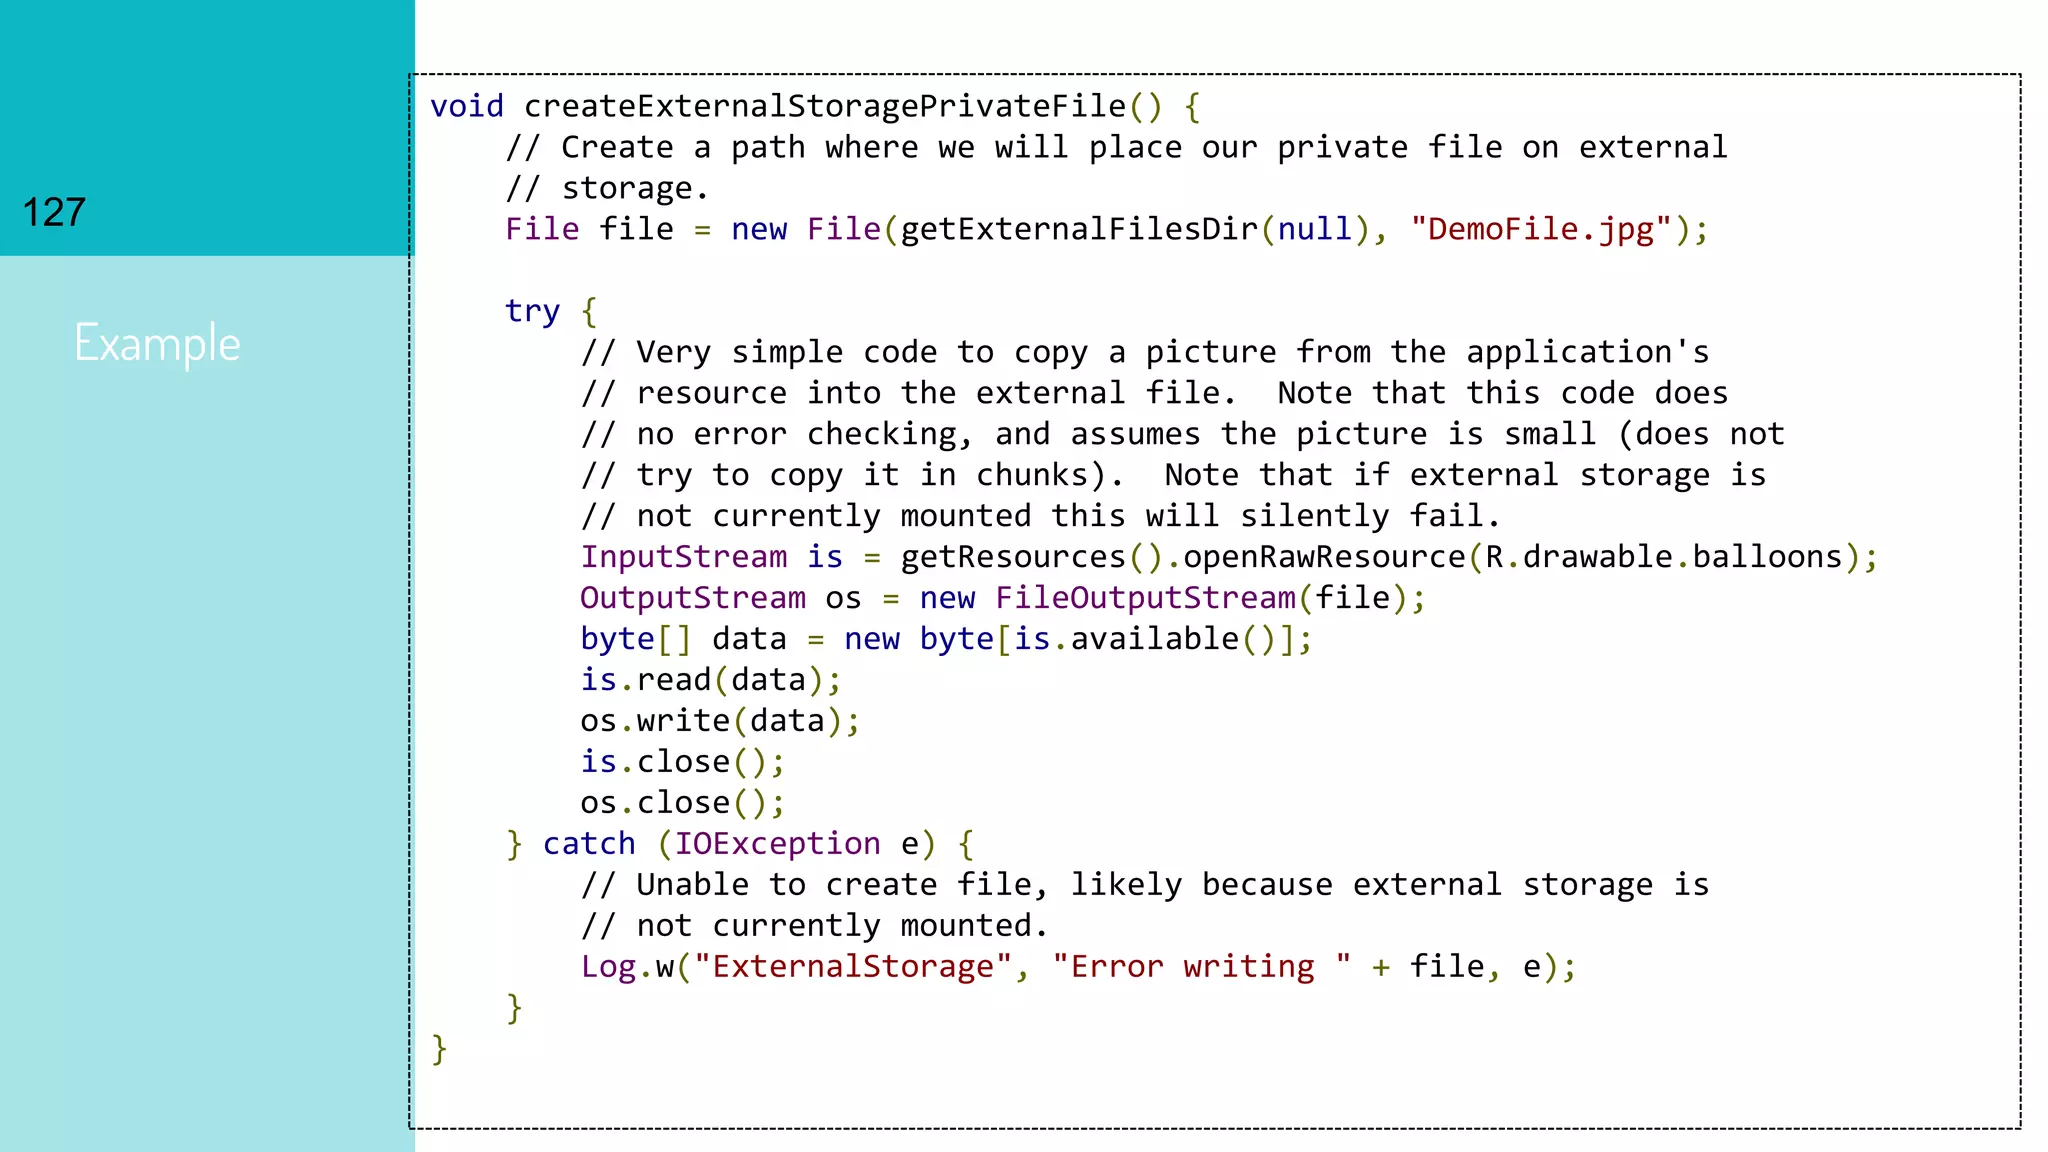Image resolution: width=2048 pixels, height=1152 pixels.
Task: Click the comment '// try to copy it in chunks).'
Action: coord(1173,475)
